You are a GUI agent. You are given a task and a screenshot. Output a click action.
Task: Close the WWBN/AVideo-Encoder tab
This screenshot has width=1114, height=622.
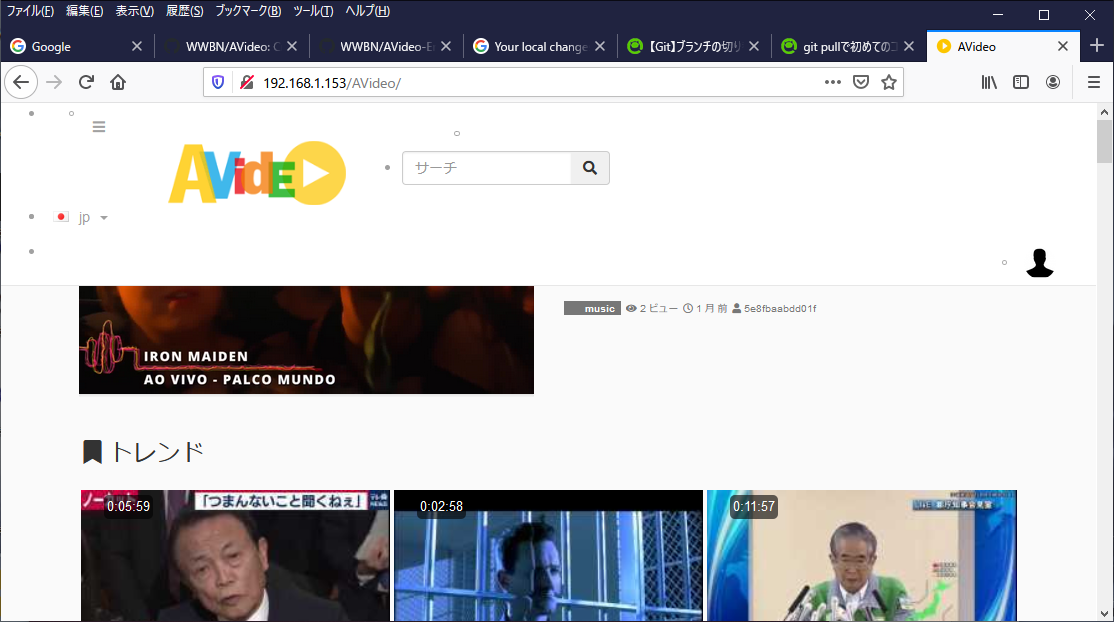[446, 46]
